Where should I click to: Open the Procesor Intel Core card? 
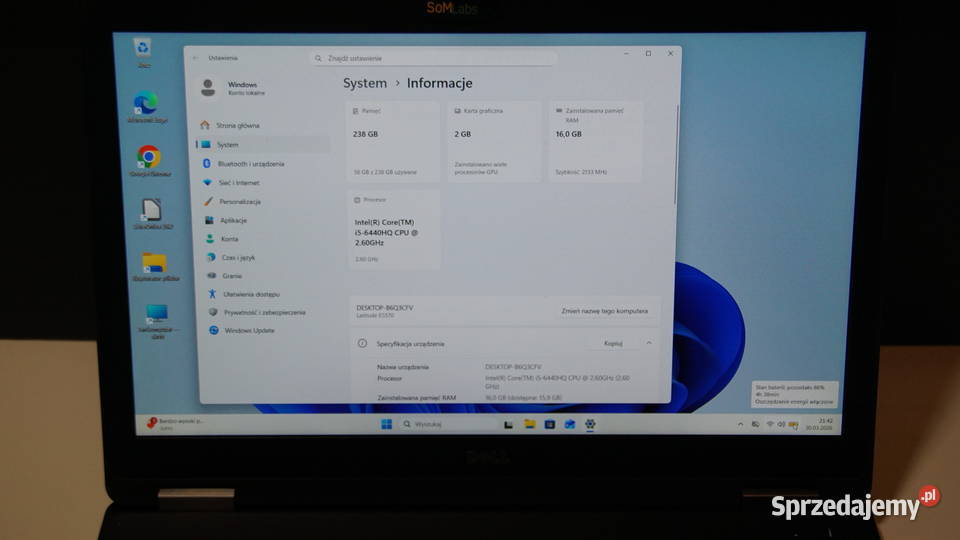394,230
